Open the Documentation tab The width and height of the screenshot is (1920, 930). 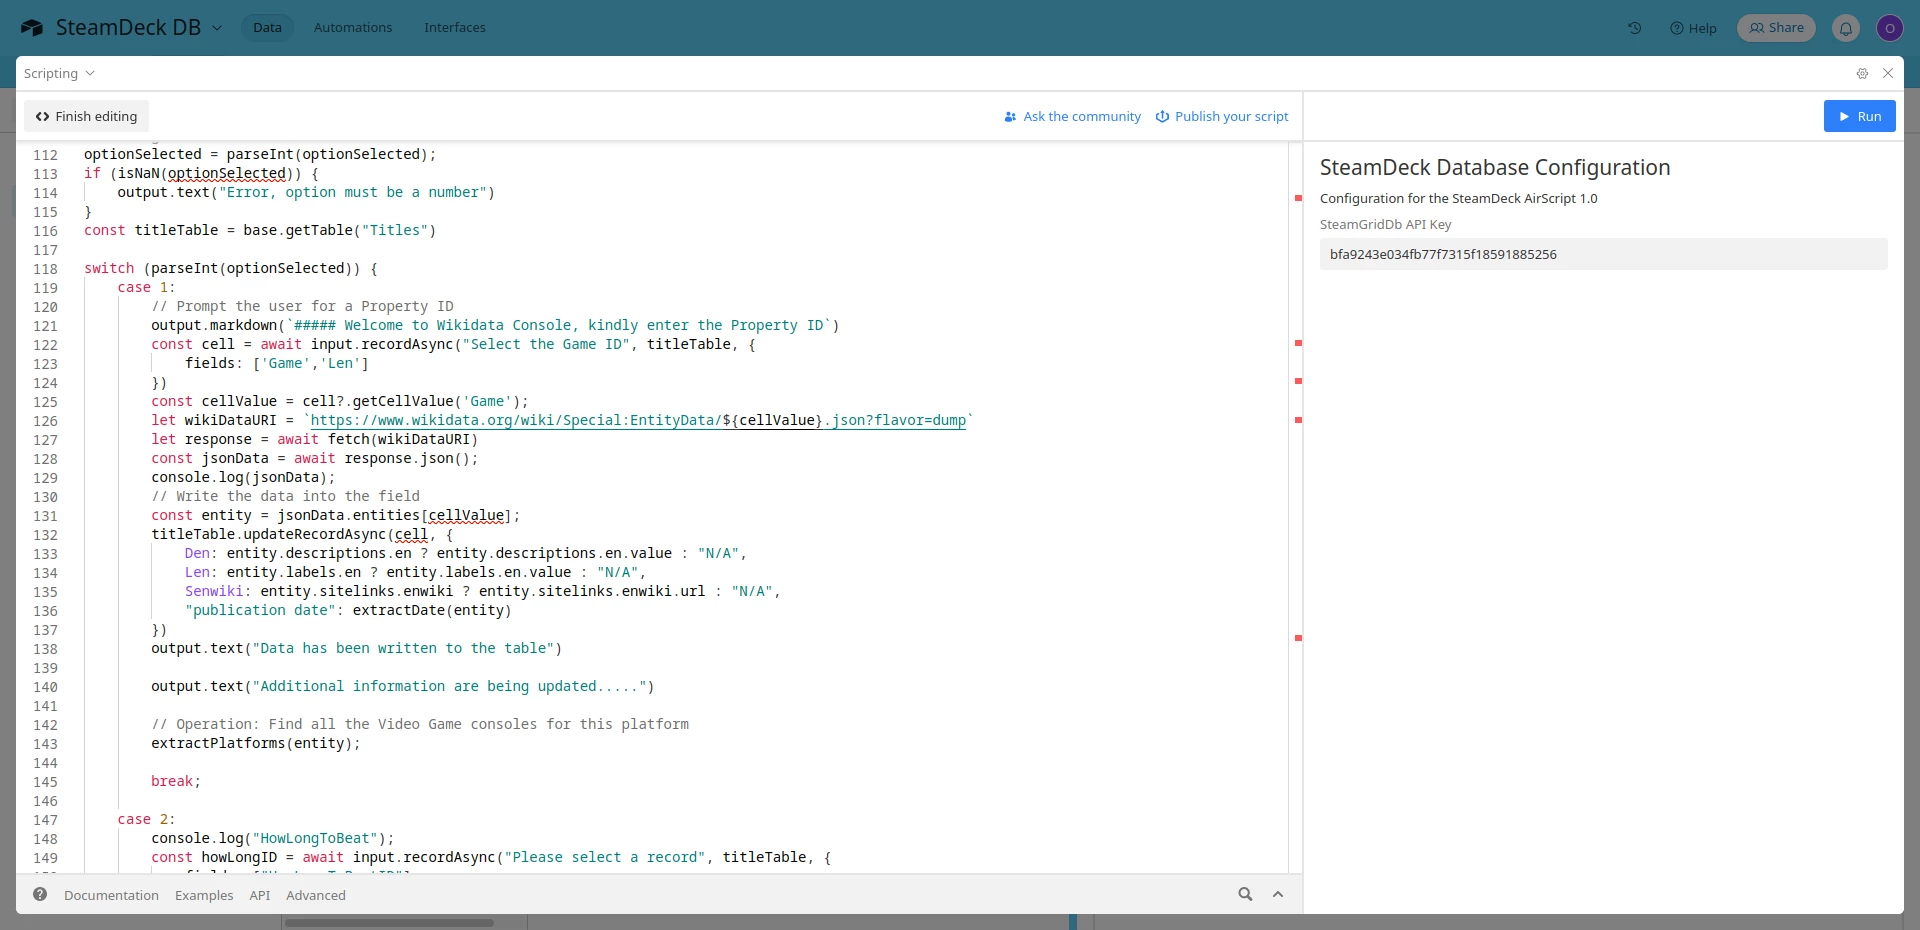tap(111, 895)
